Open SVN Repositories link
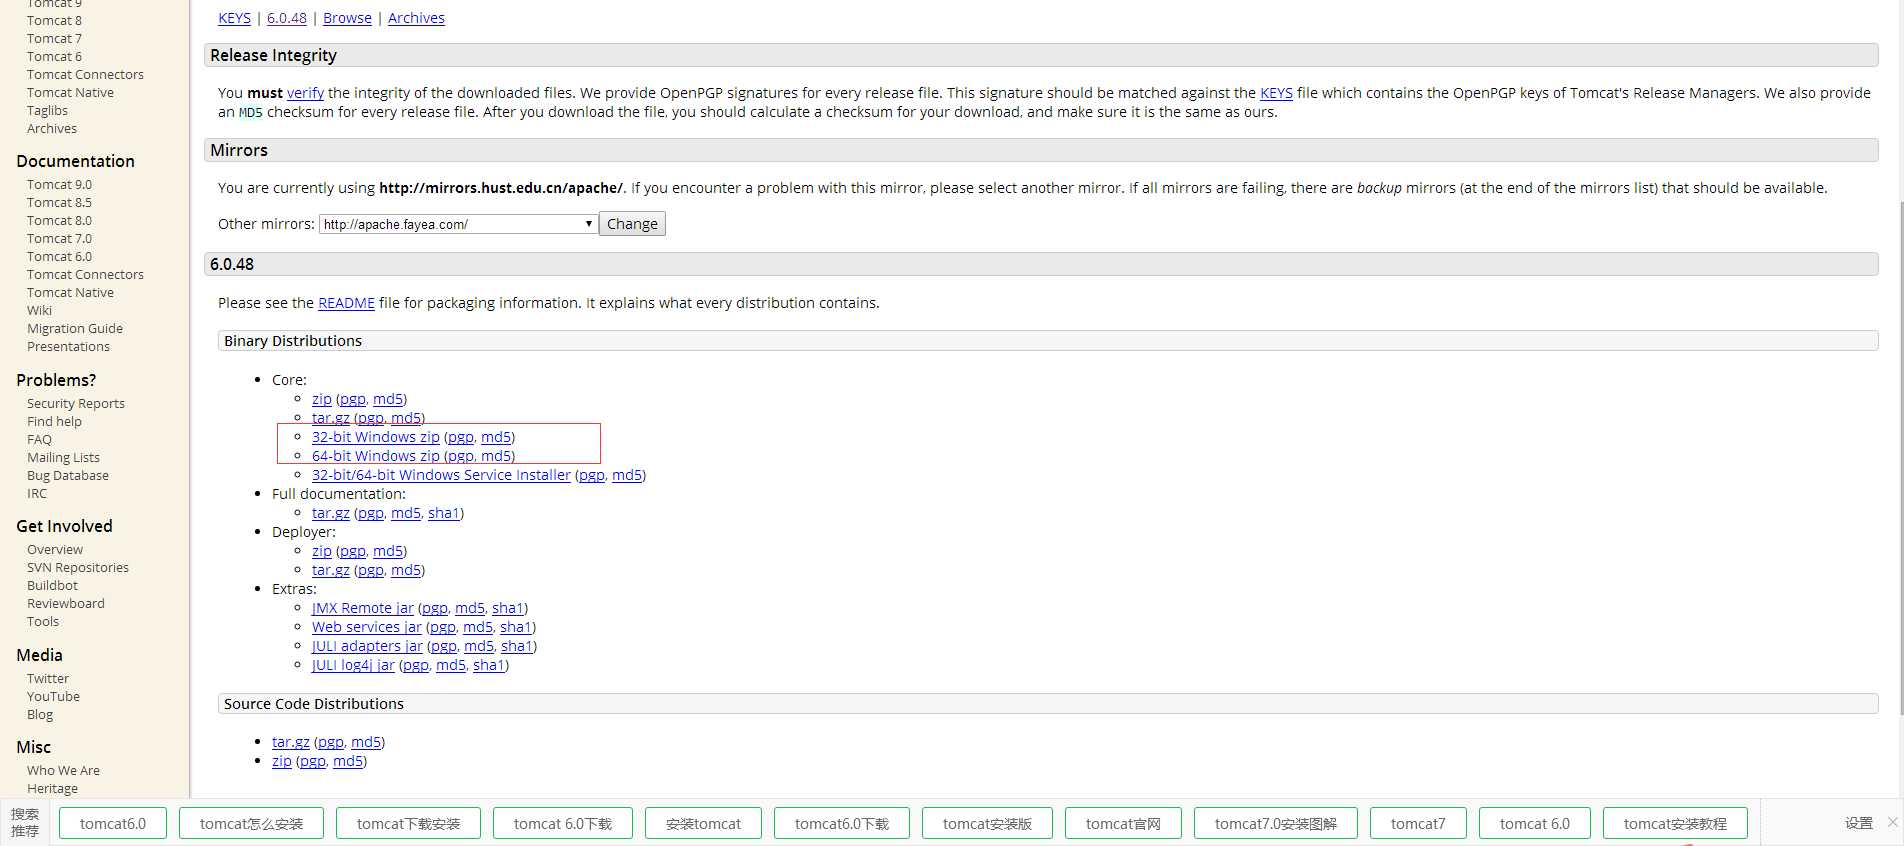Viewport: 1904px width, 846px height. [x=78, y=567]
